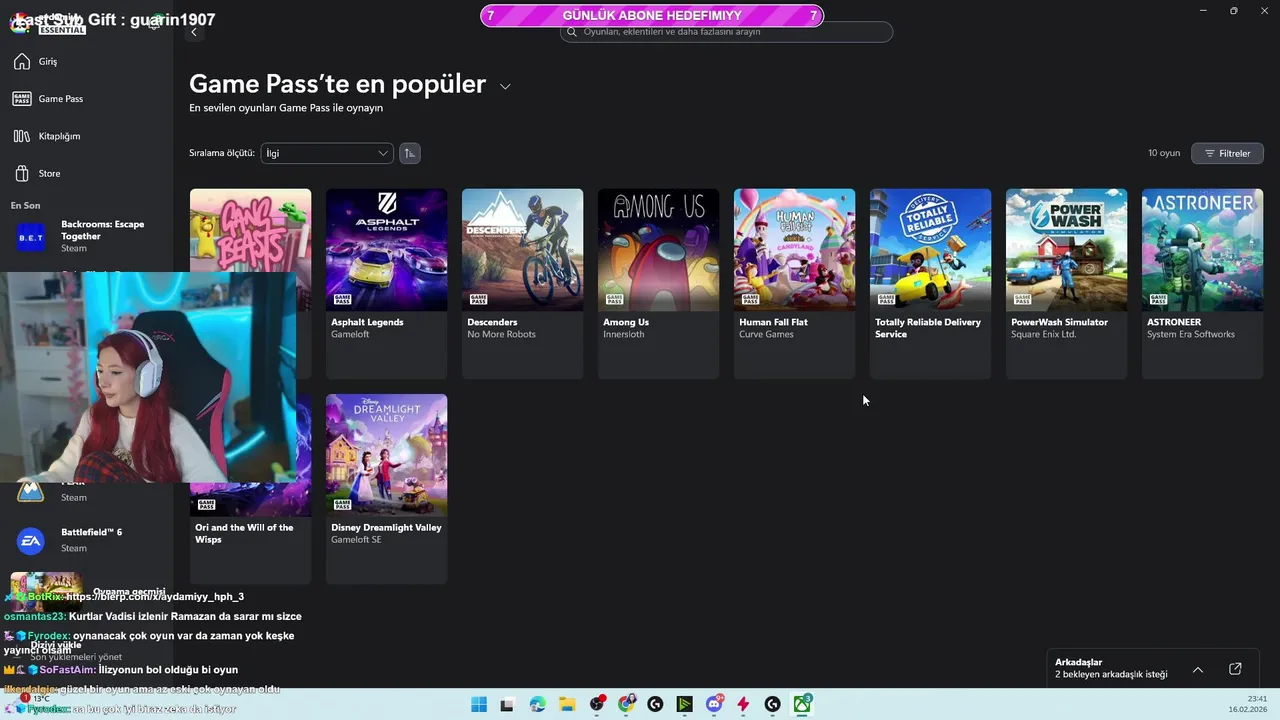Open Backrooms: Escape Together B.E.T. icon
Viewport: 1280px width, 720px height.
coord(31,238)
